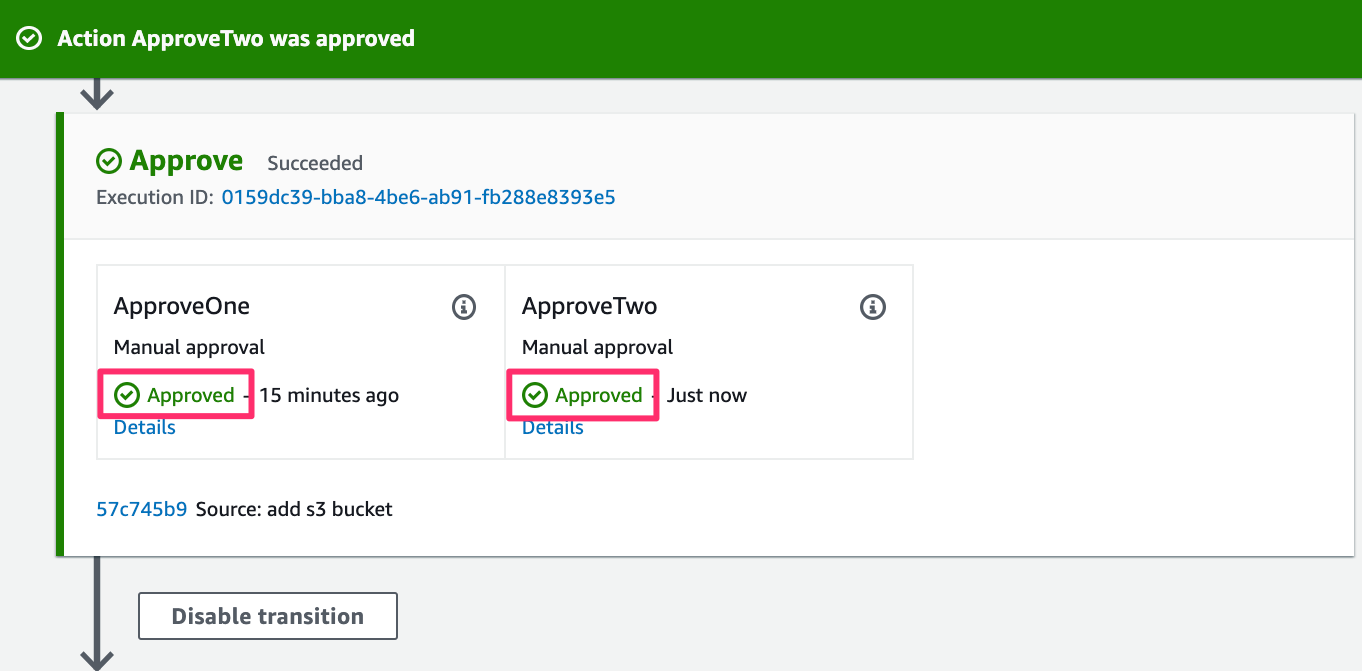Click the ApproveTwo action title
1362x671 pixels.
click(x=590, y=306)
